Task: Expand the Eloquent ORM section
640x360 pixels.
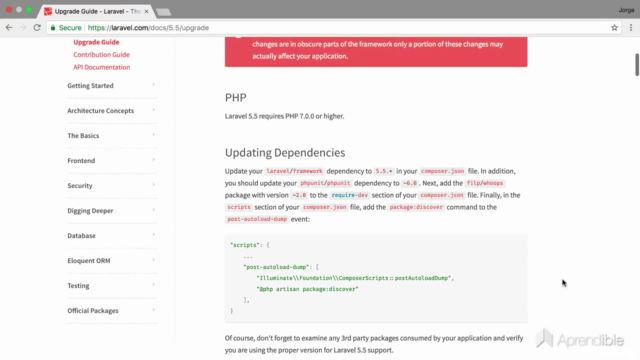Action: (111, 260)
